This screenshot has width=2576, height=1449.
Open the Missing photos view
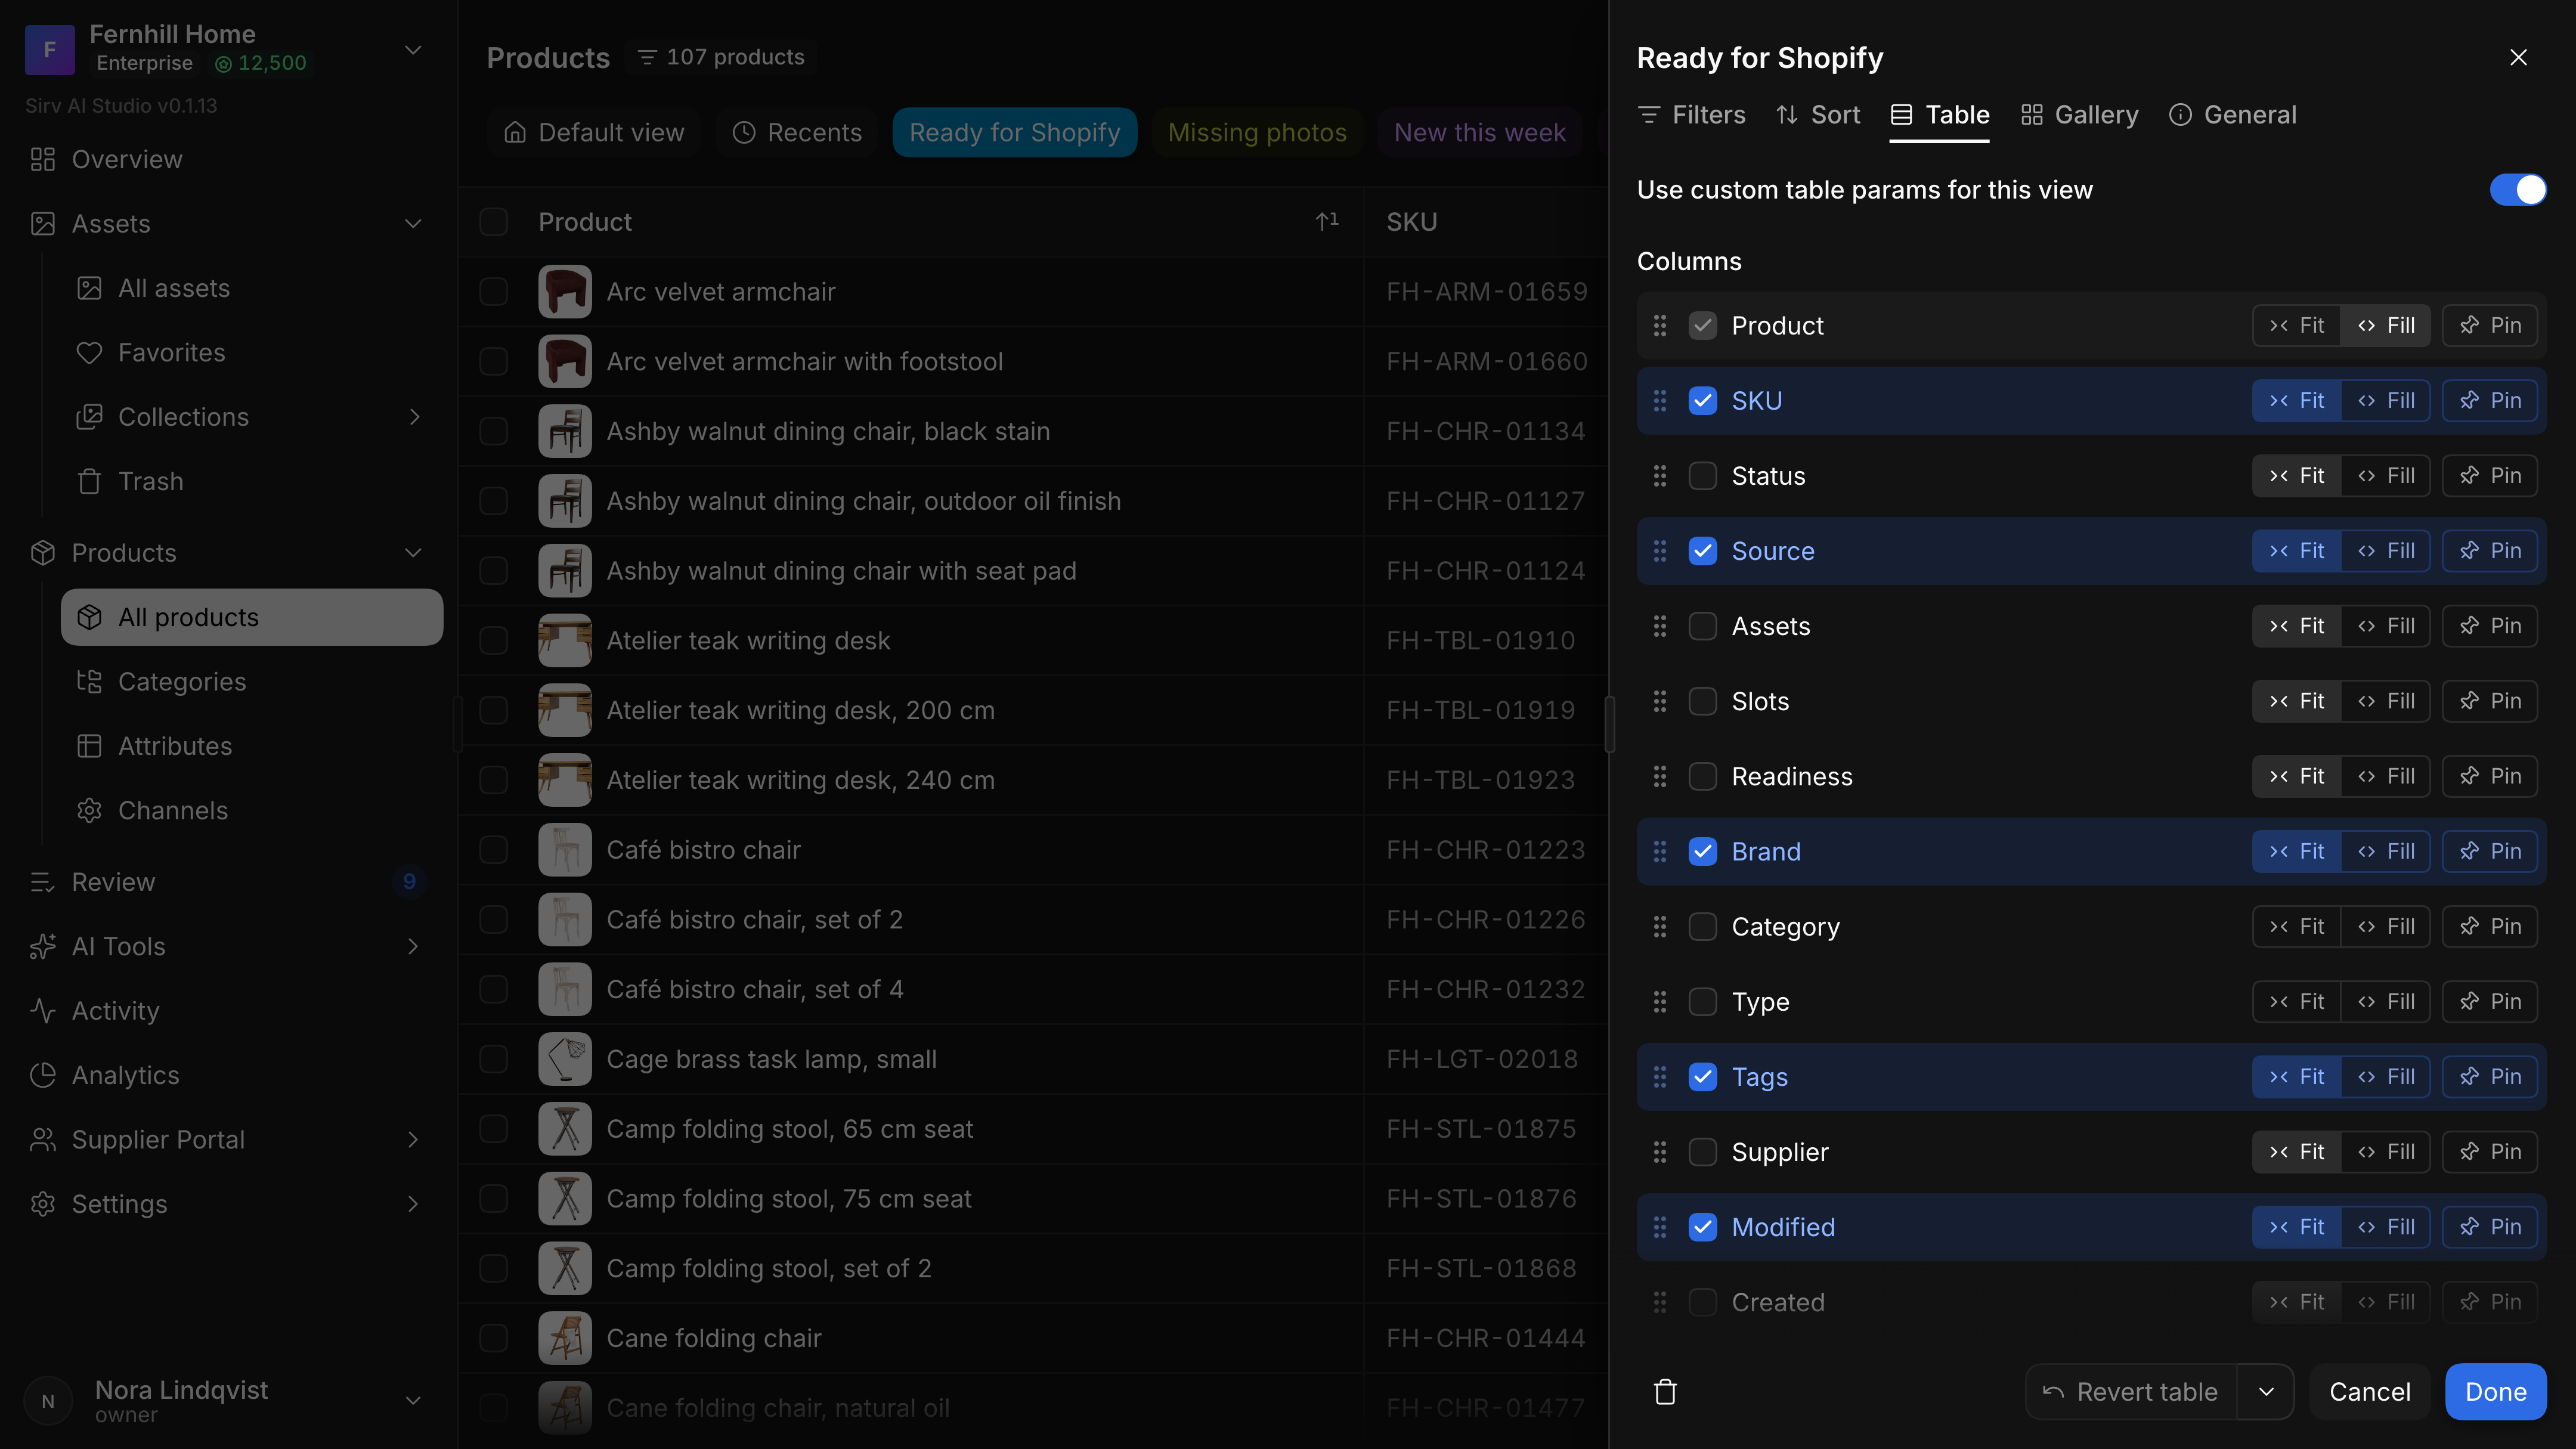pyautogui.click(x=1257, y=132)
